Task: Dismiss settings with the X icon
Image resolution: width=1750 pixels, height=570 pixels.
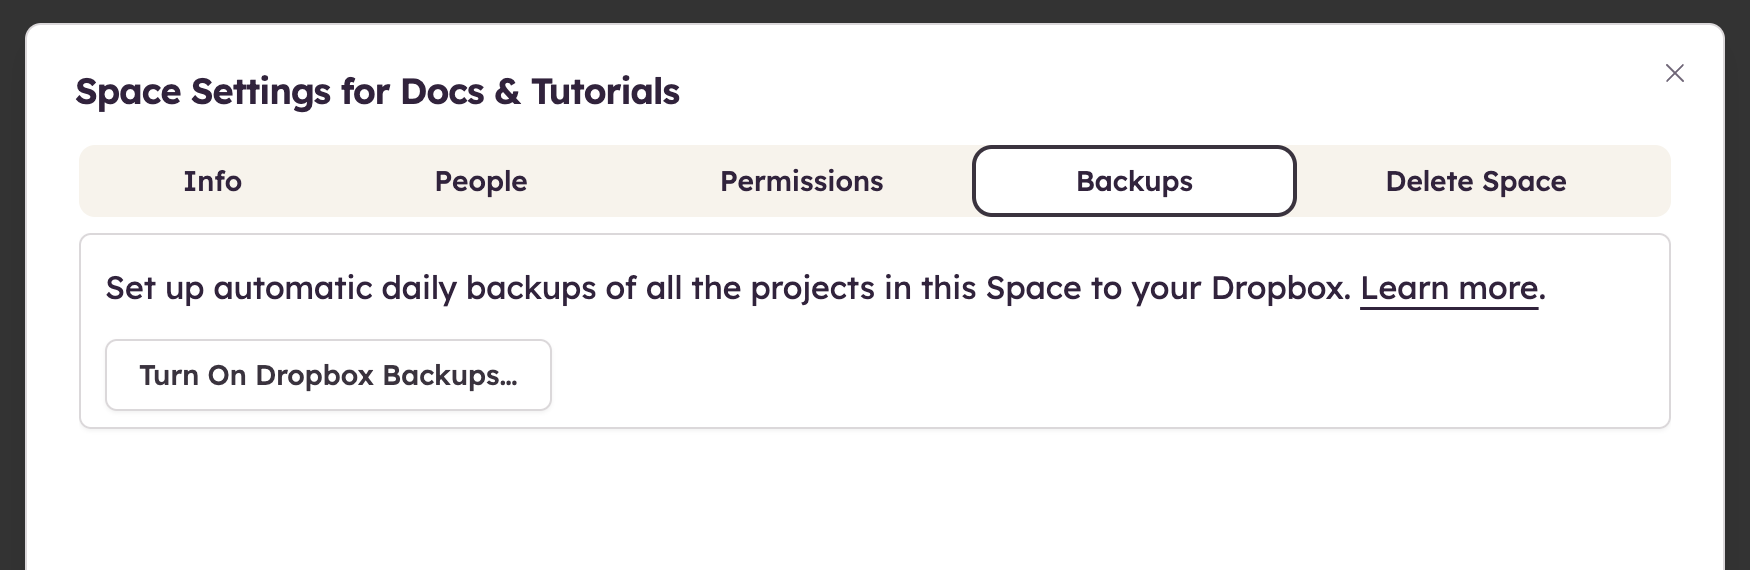Action: pos(1674,73)
